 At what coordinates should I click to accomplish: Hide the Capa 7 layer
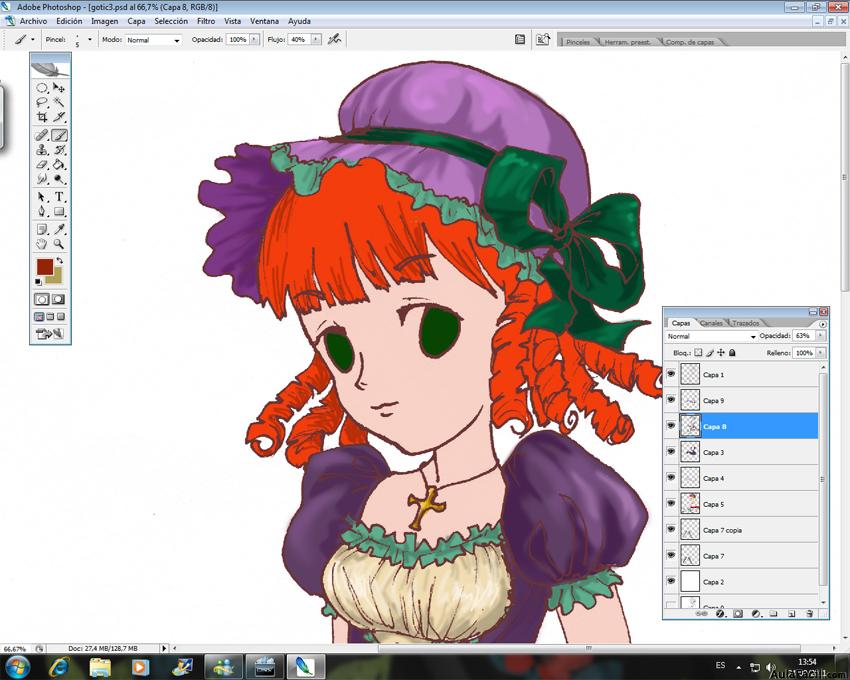671,555
